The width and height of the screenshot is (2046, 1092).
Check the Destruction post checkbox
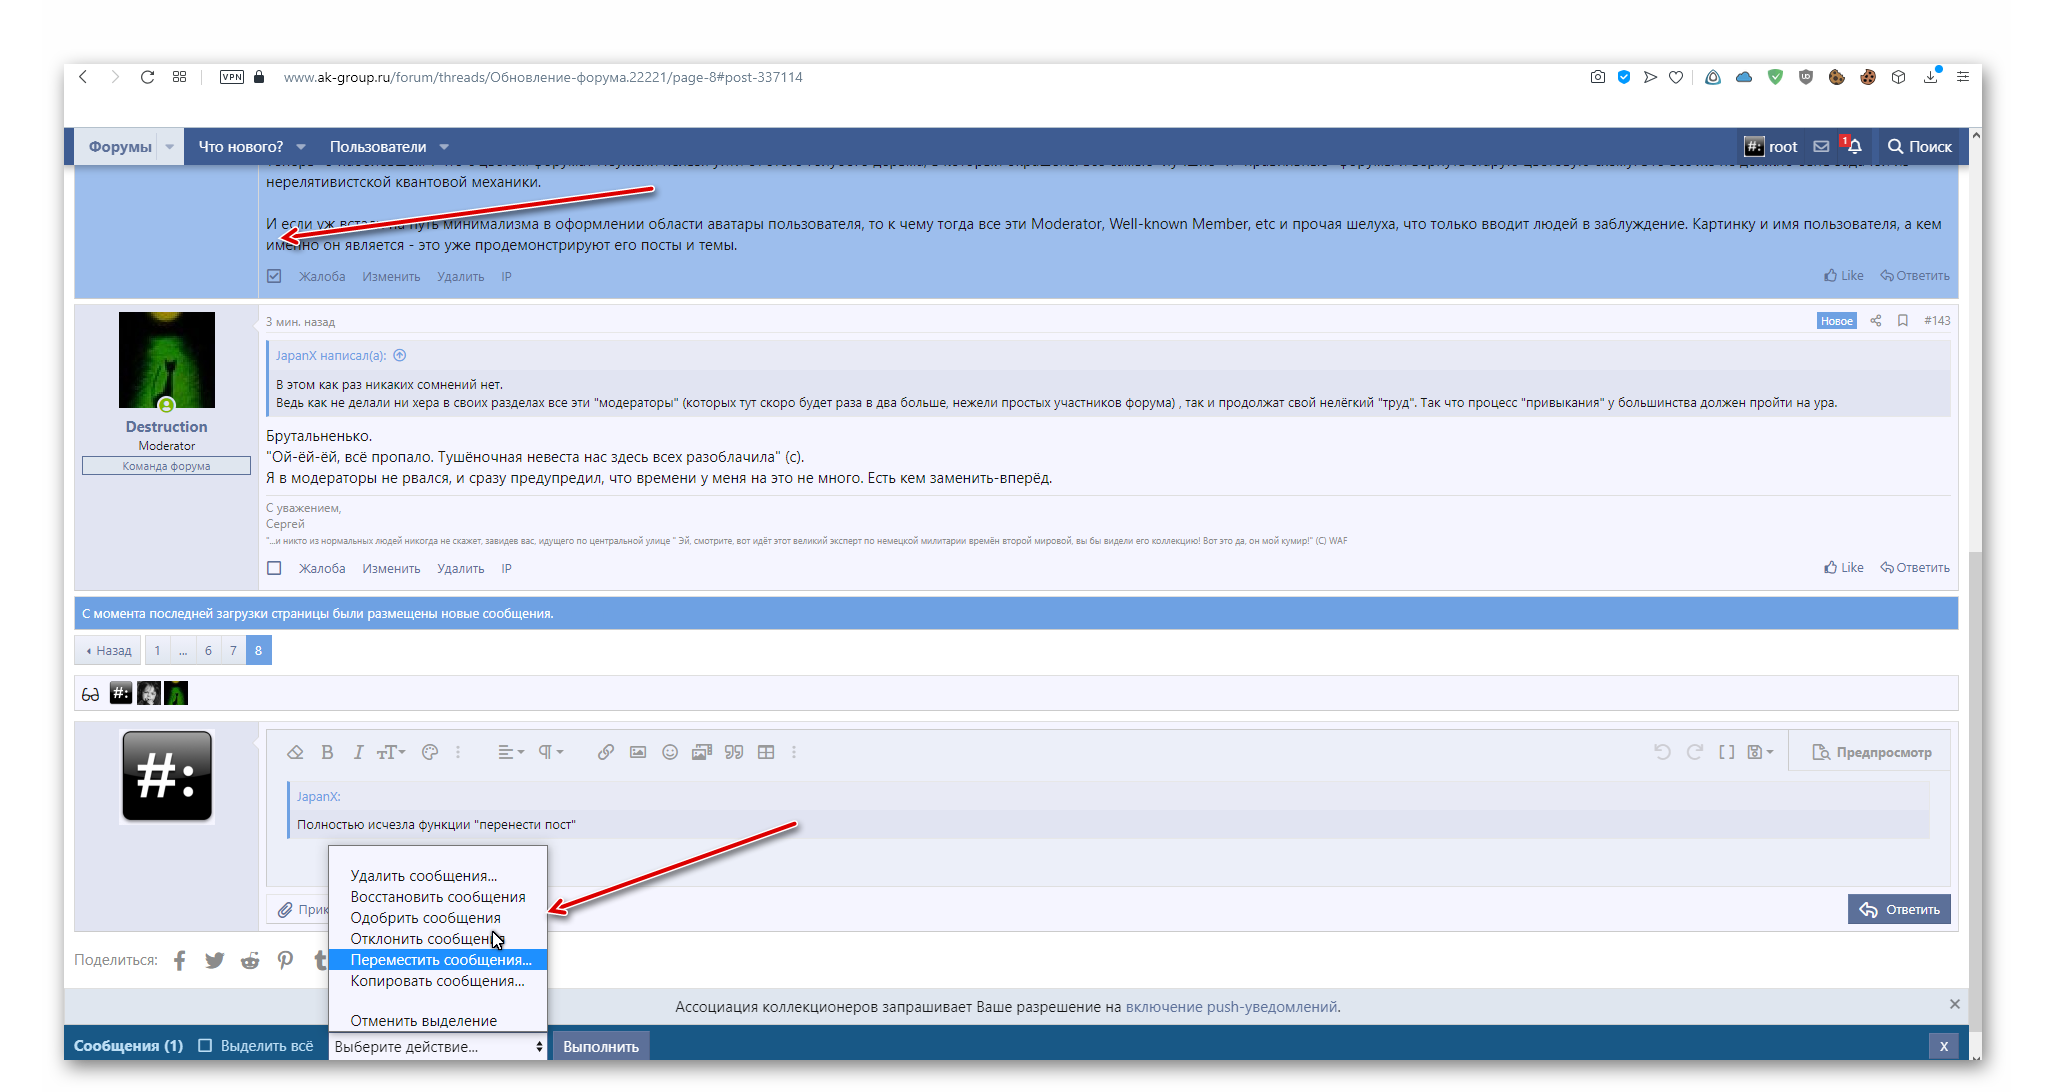[274, 568]
